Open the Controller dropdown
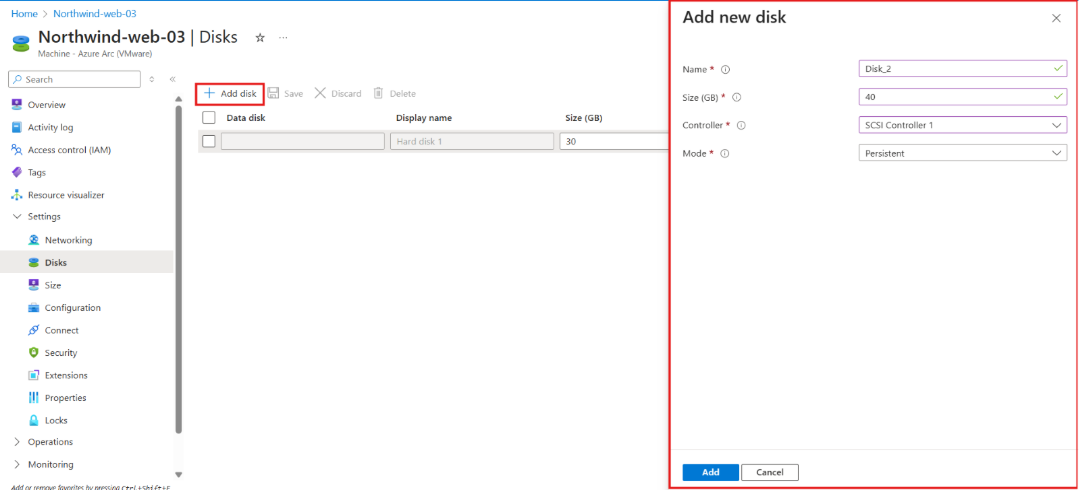This screenshot has width=1081, height=490. pos(963,125)
